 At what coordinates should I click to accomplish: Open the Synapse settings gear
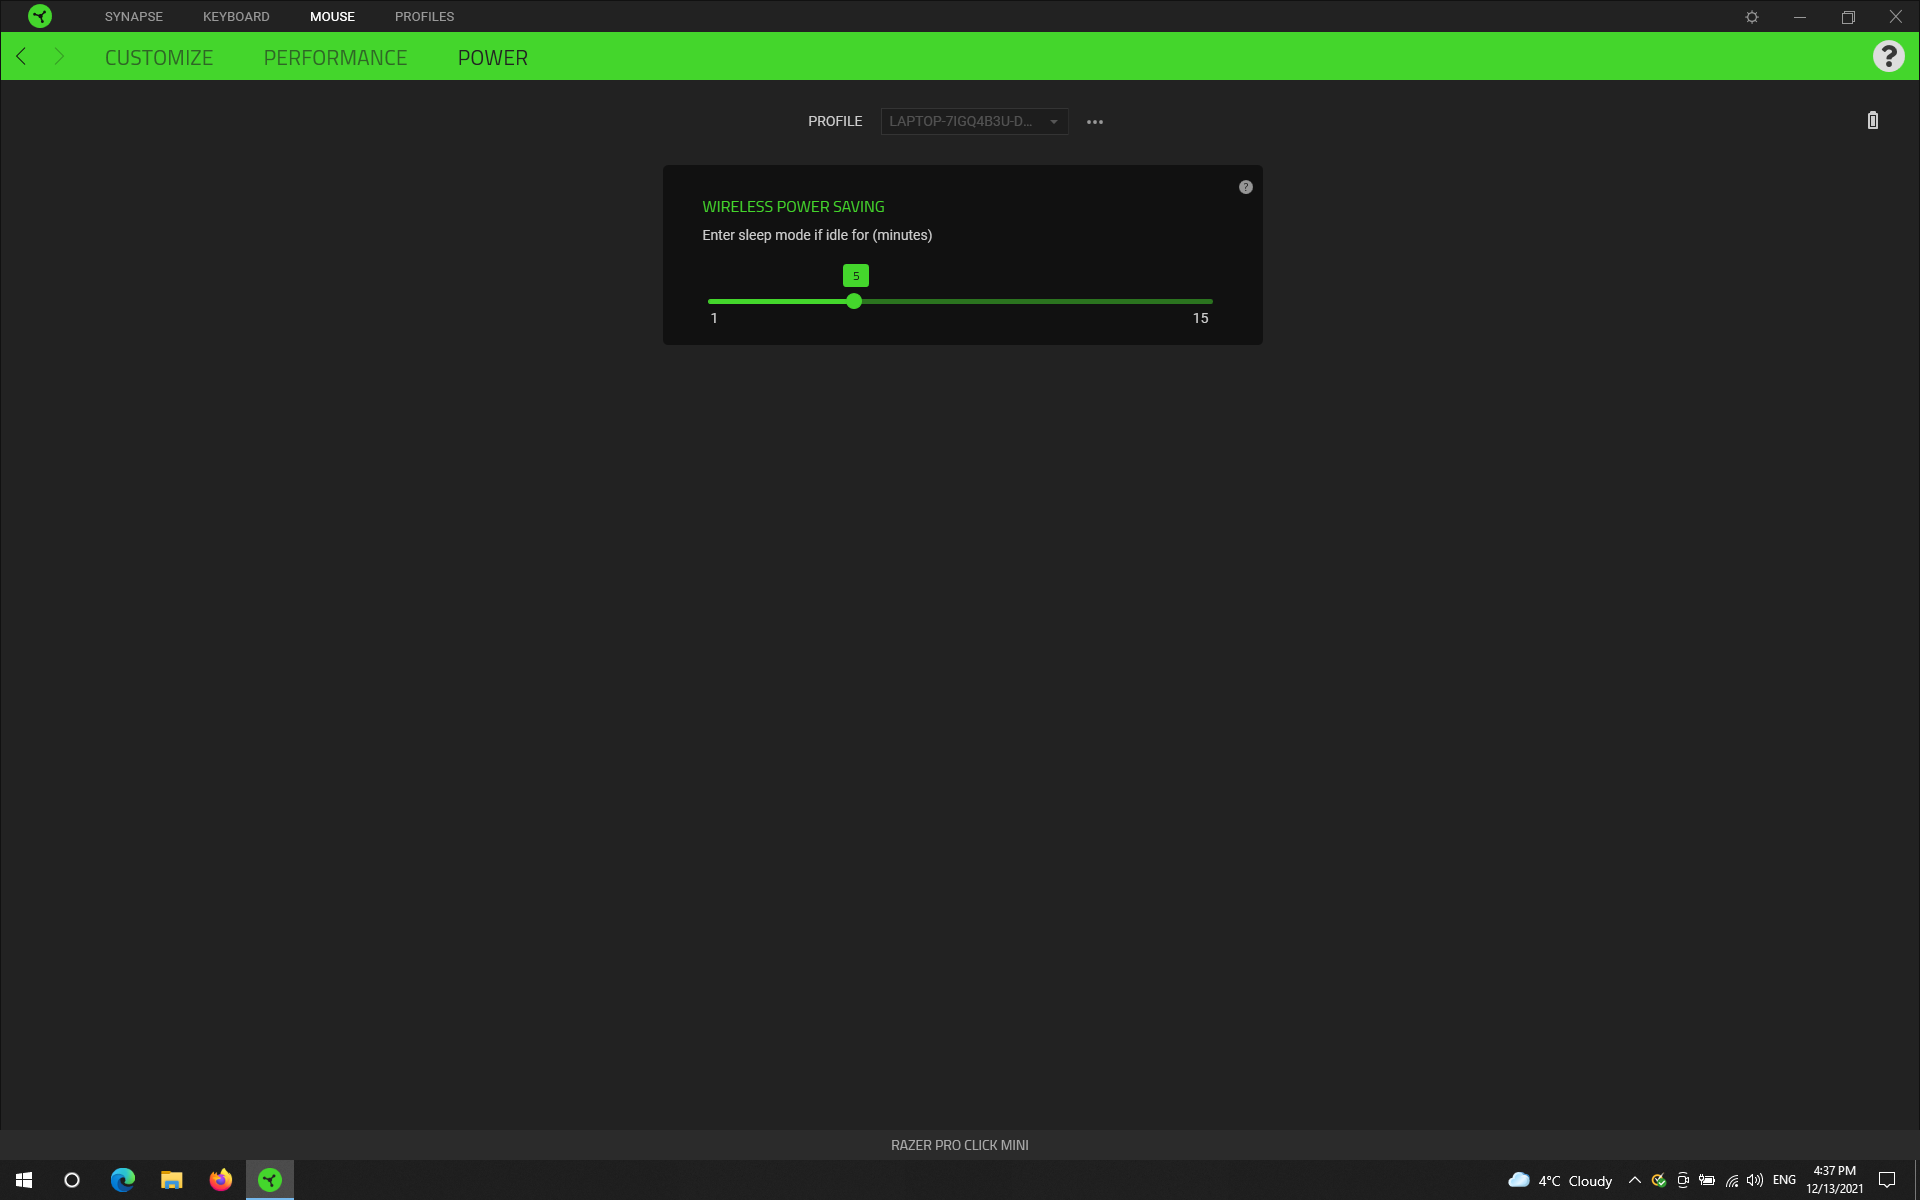point(1752,17)
